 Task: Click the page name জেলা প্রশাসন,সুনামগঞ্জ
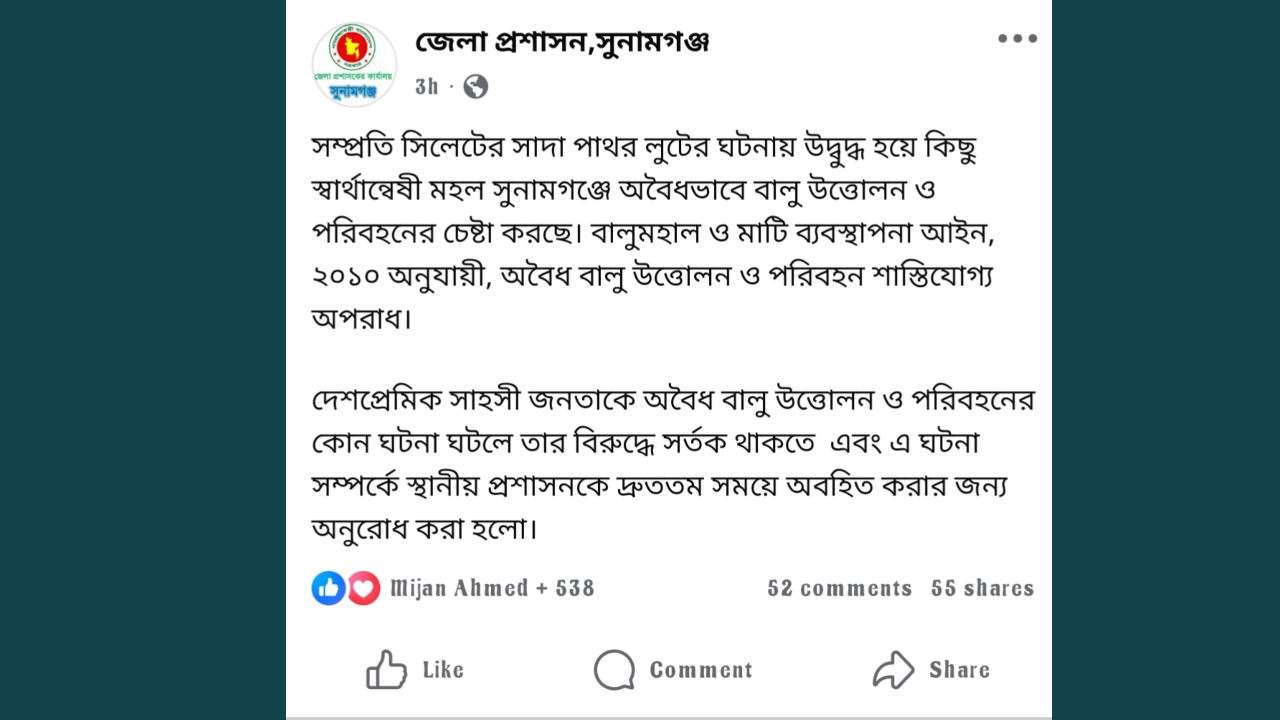[x=562, y=42]
